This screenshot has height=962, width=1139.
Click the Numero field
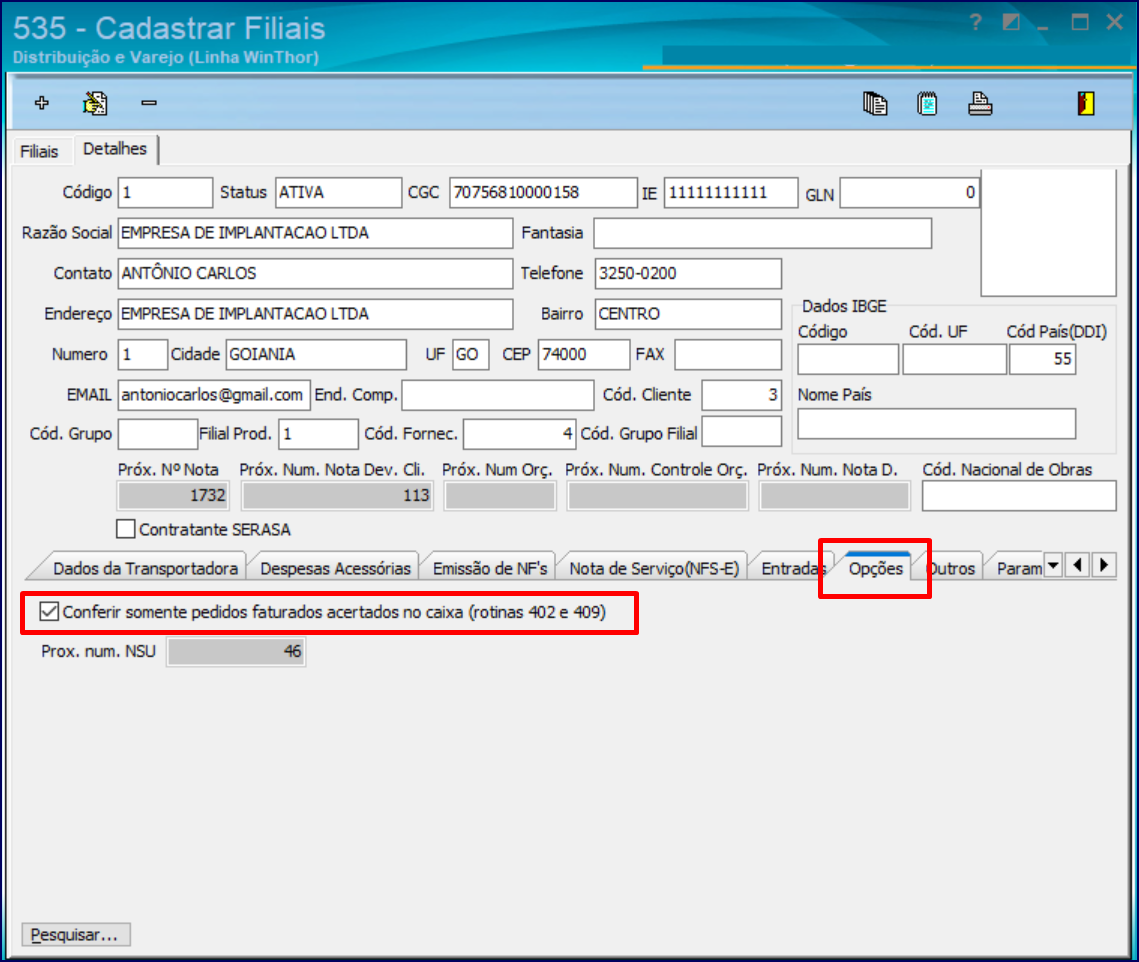(142, 355)
